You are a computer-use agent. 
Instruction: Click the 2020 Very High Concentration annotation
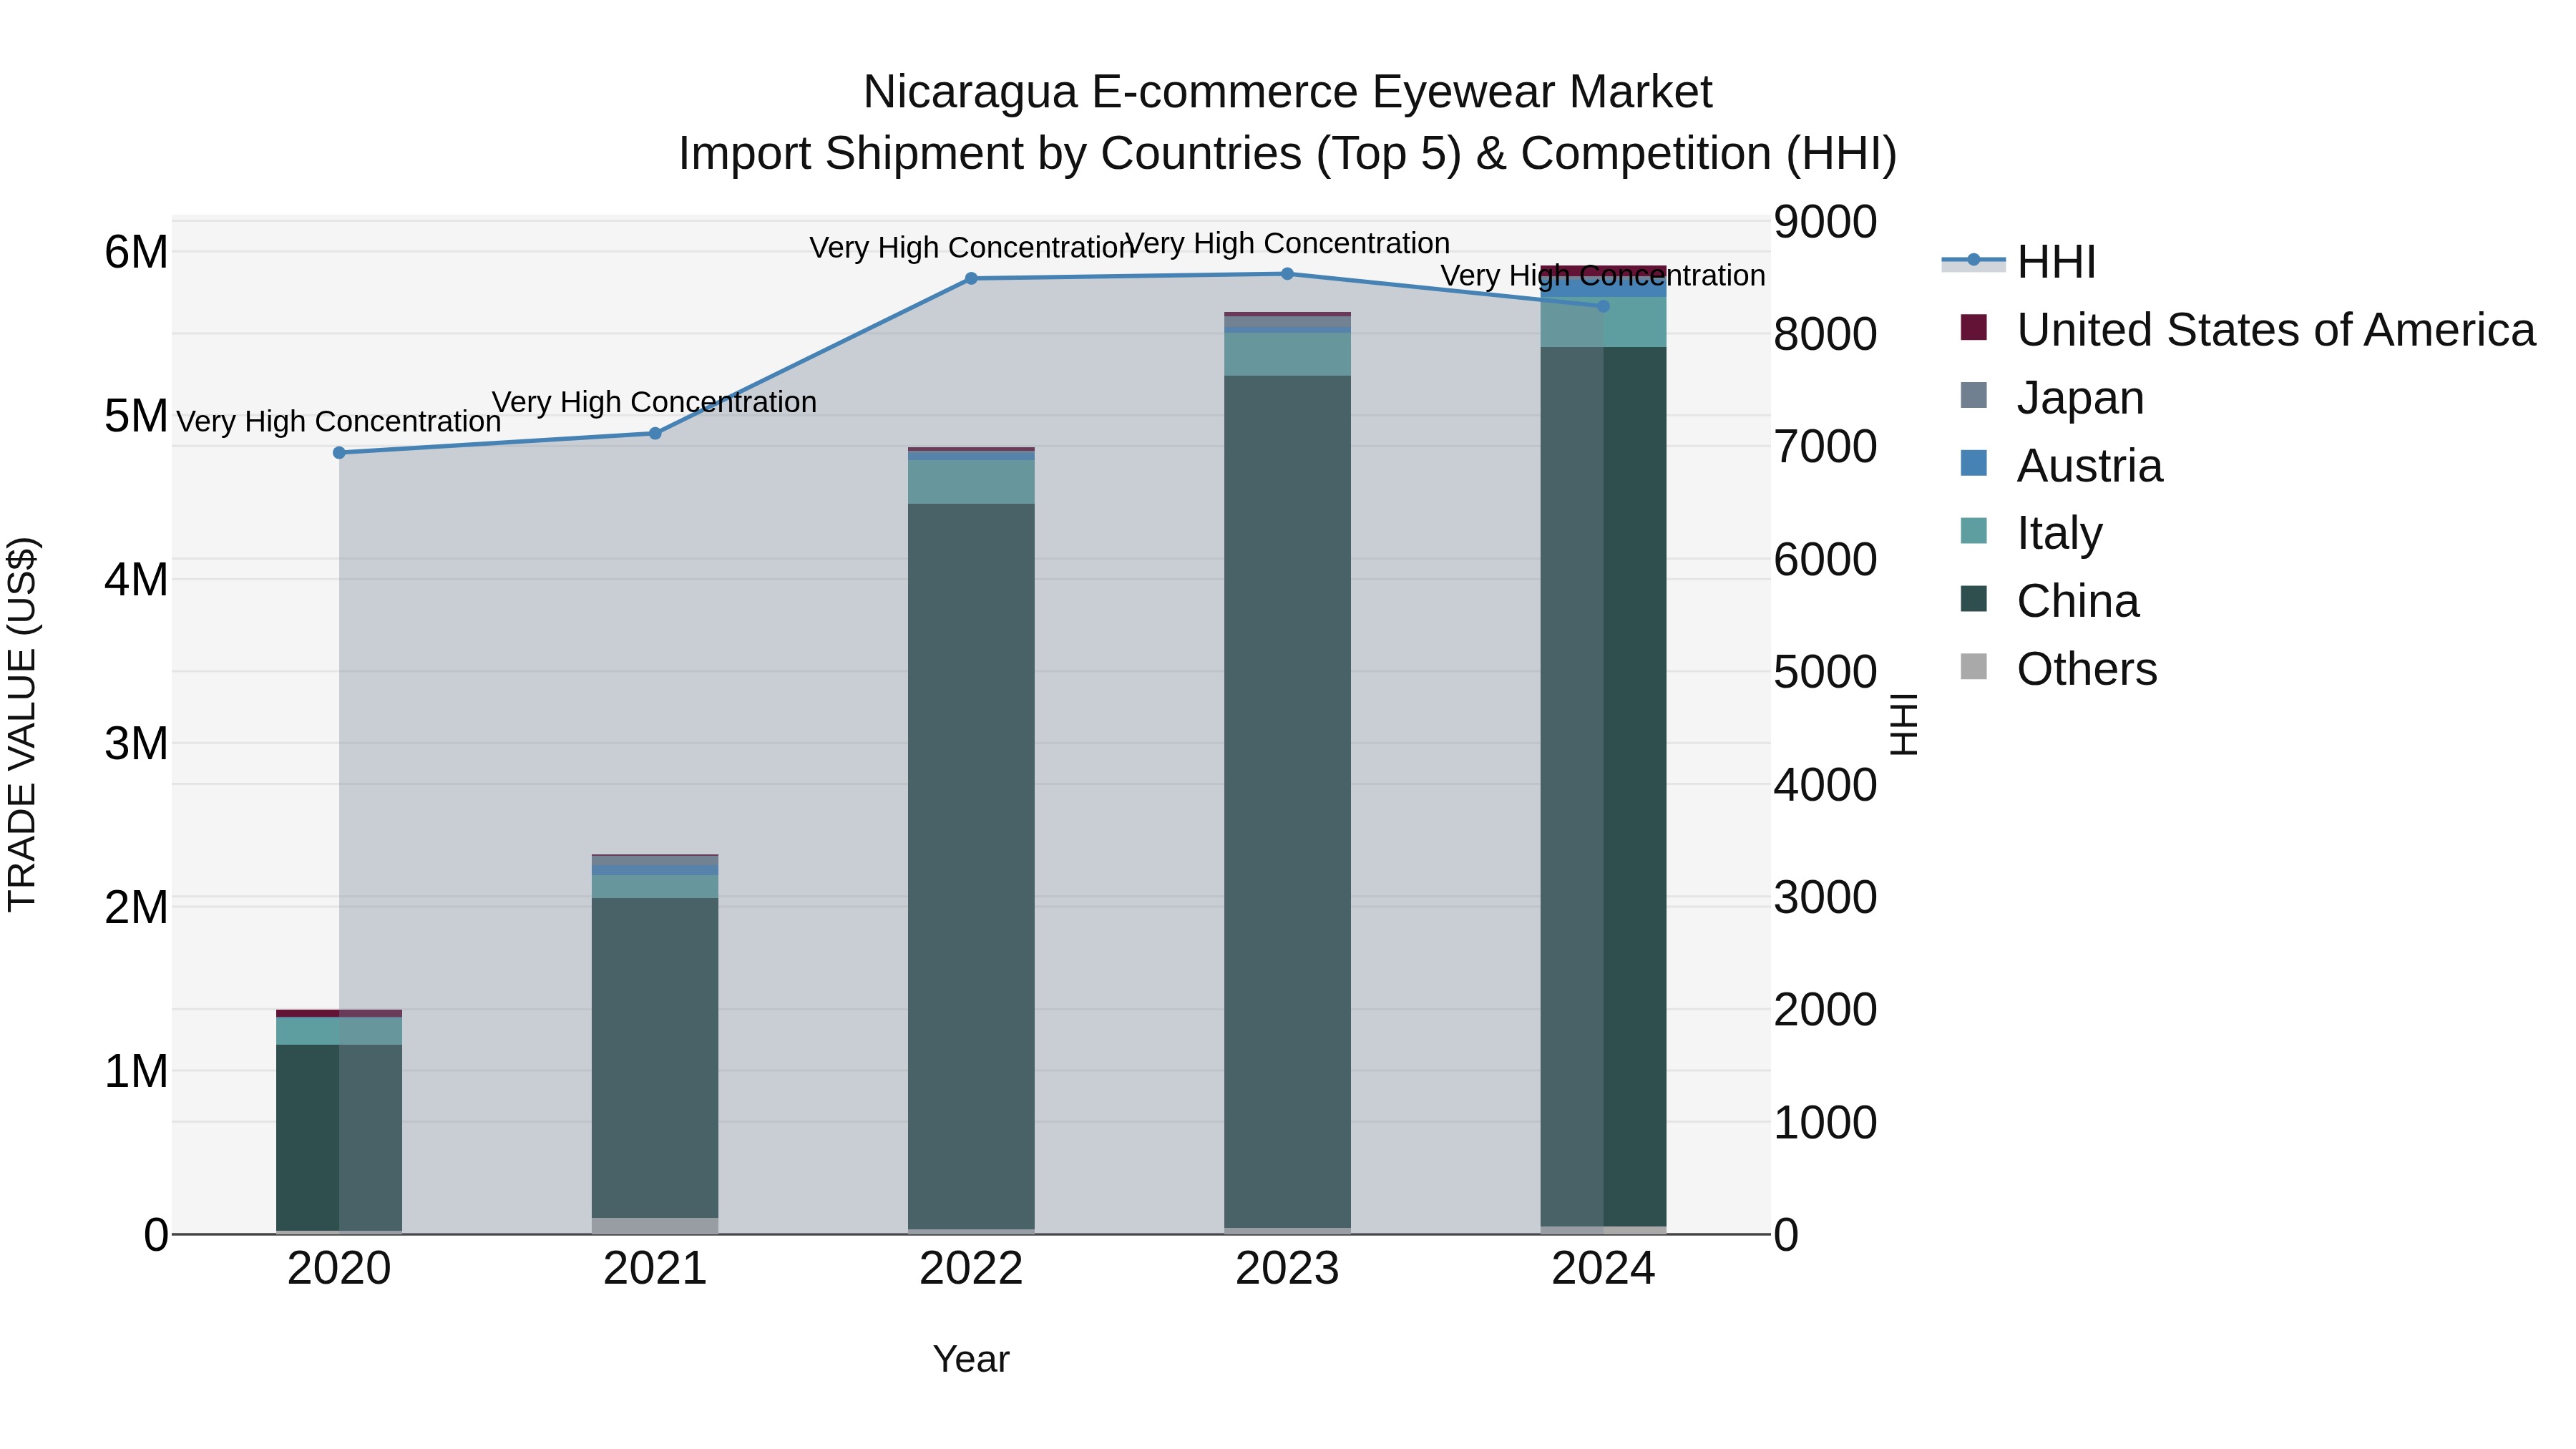[x=339, y=422]
